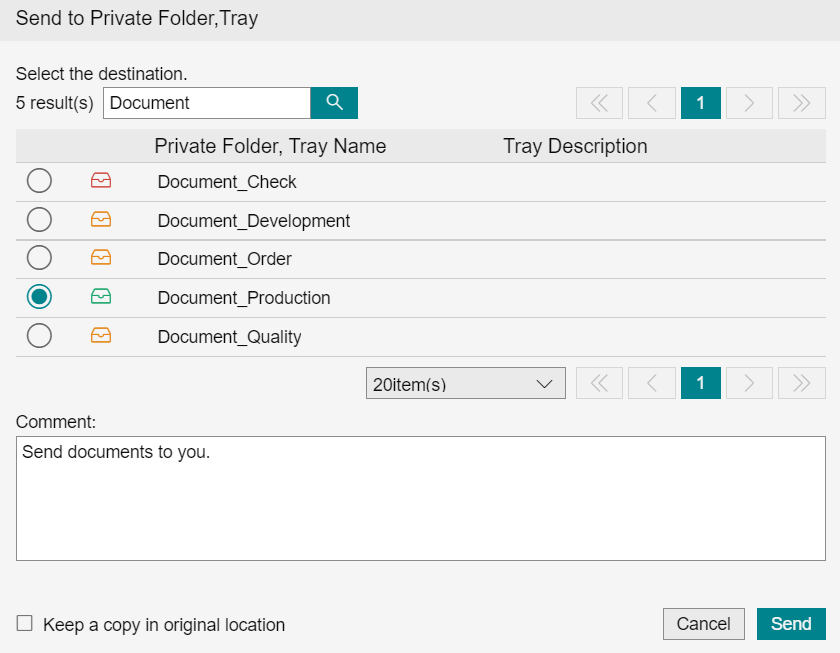Cancel the send dialog

click(x=703, y=624)
